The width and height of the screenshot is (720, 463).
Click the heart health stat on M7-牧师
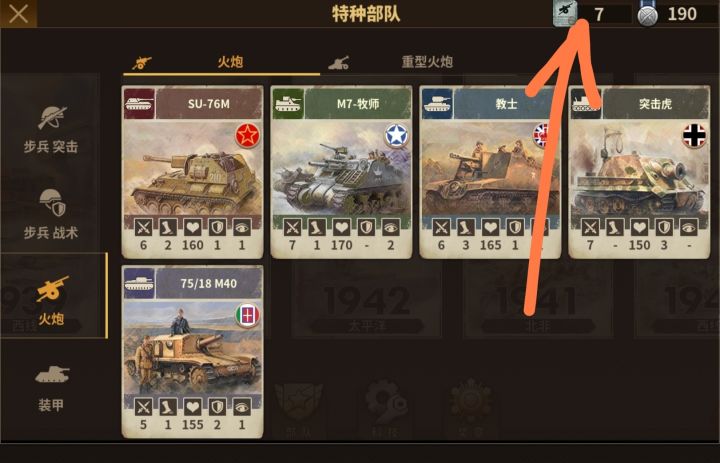pyautogui.click(x=341, y=227)
